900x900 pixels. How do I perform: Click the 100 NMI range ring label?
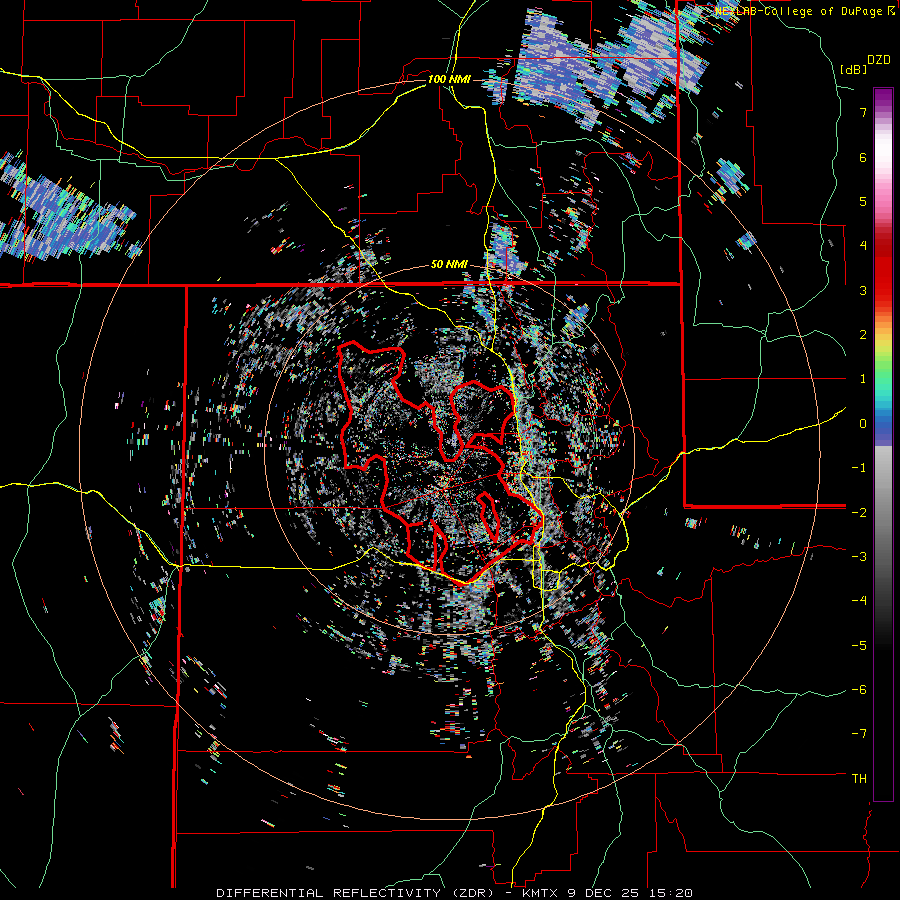point(449,79)
